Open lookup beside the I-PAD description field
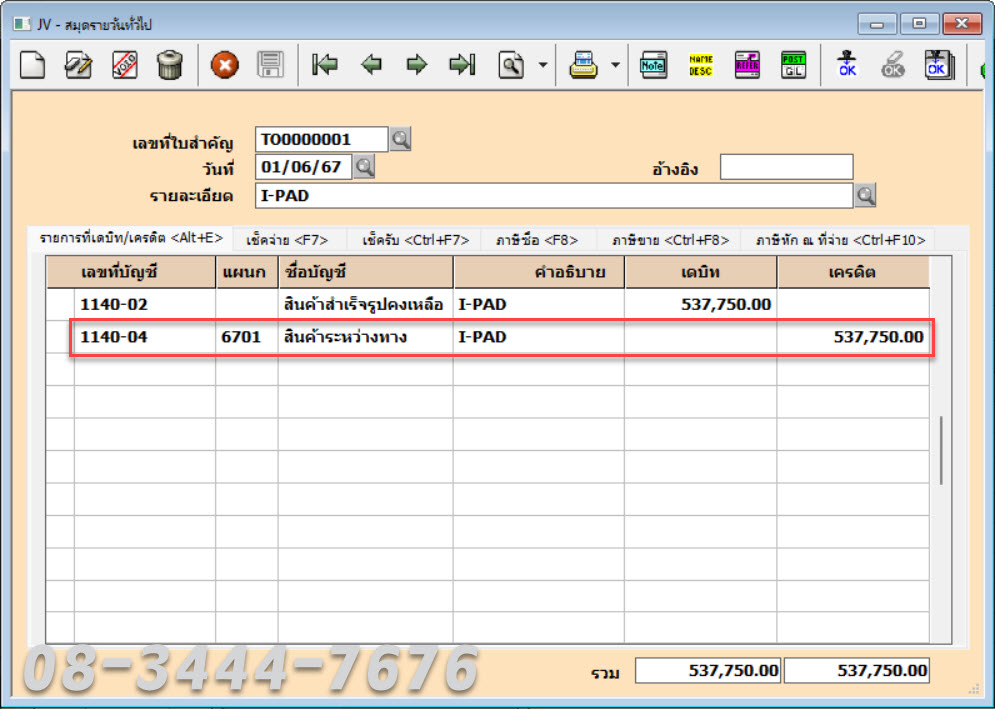 point(865,195)
